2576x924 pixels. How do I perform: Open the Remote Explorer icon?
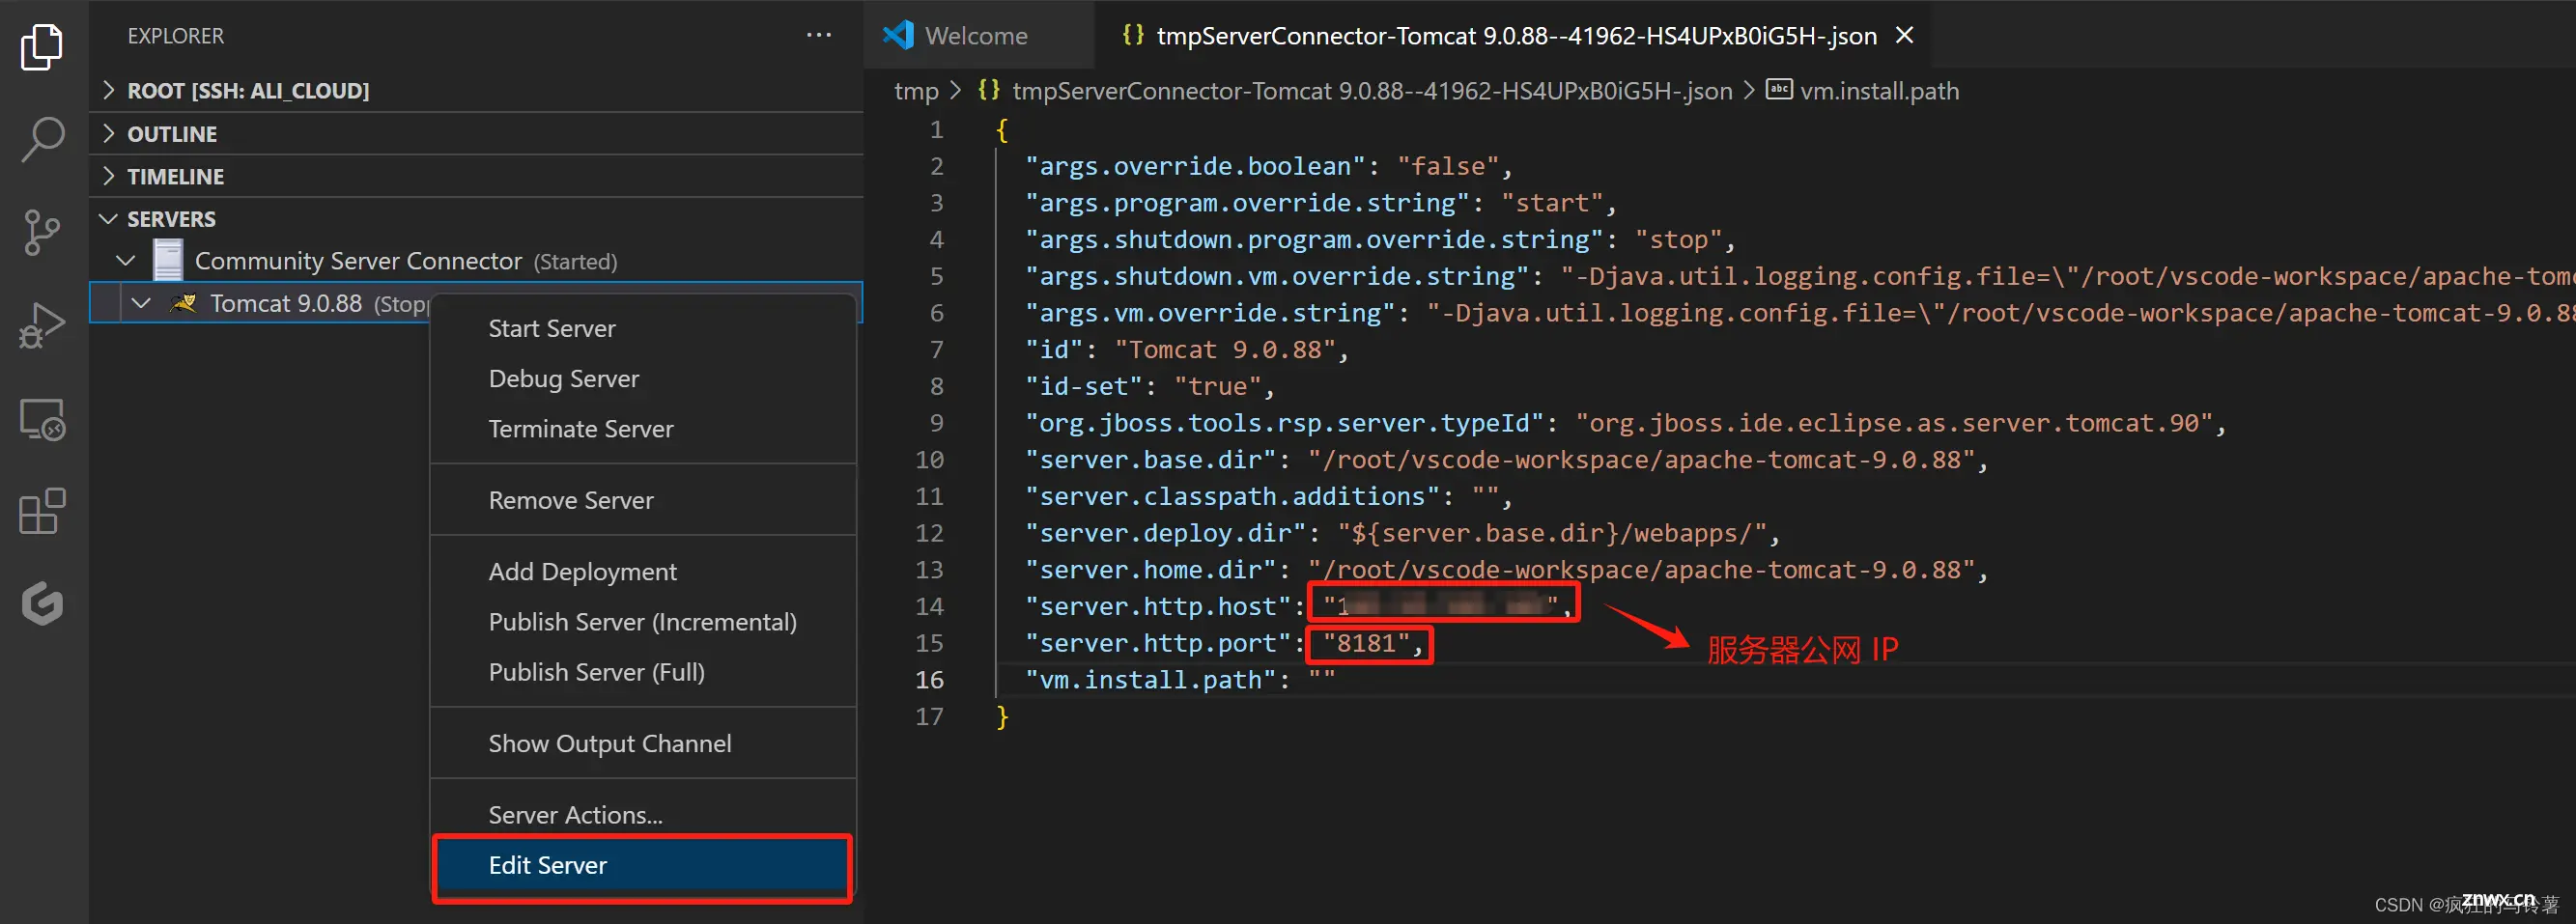tap(42, 419)
